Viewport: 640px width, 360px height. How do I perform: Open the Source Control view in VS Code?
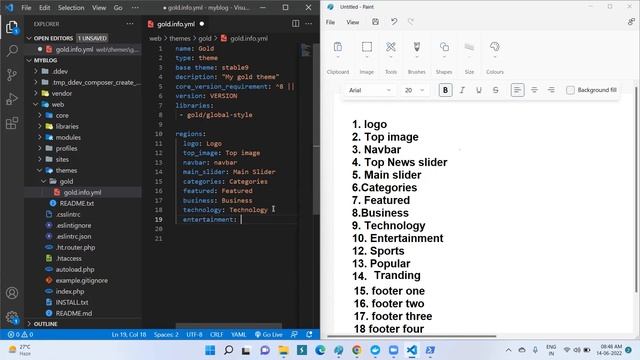(12, 75)
